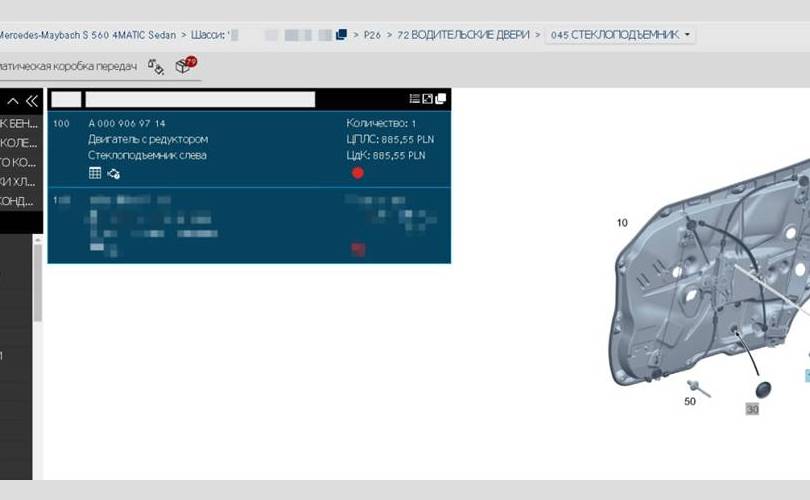Open the parts cart with badge 79

pyautogui.click(x=184, y=65)
